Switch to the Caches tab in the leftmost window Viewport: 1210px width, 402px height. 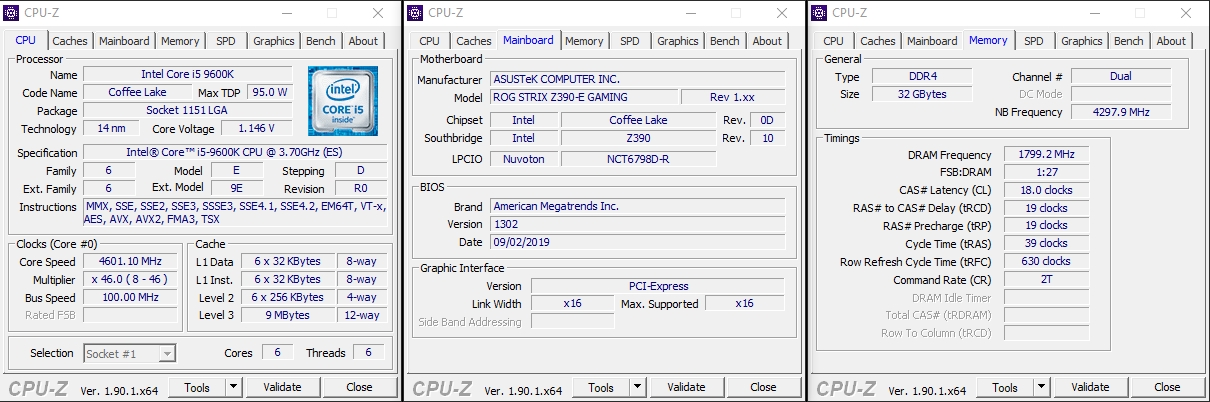pyautogui.click(x=70, y=41)
